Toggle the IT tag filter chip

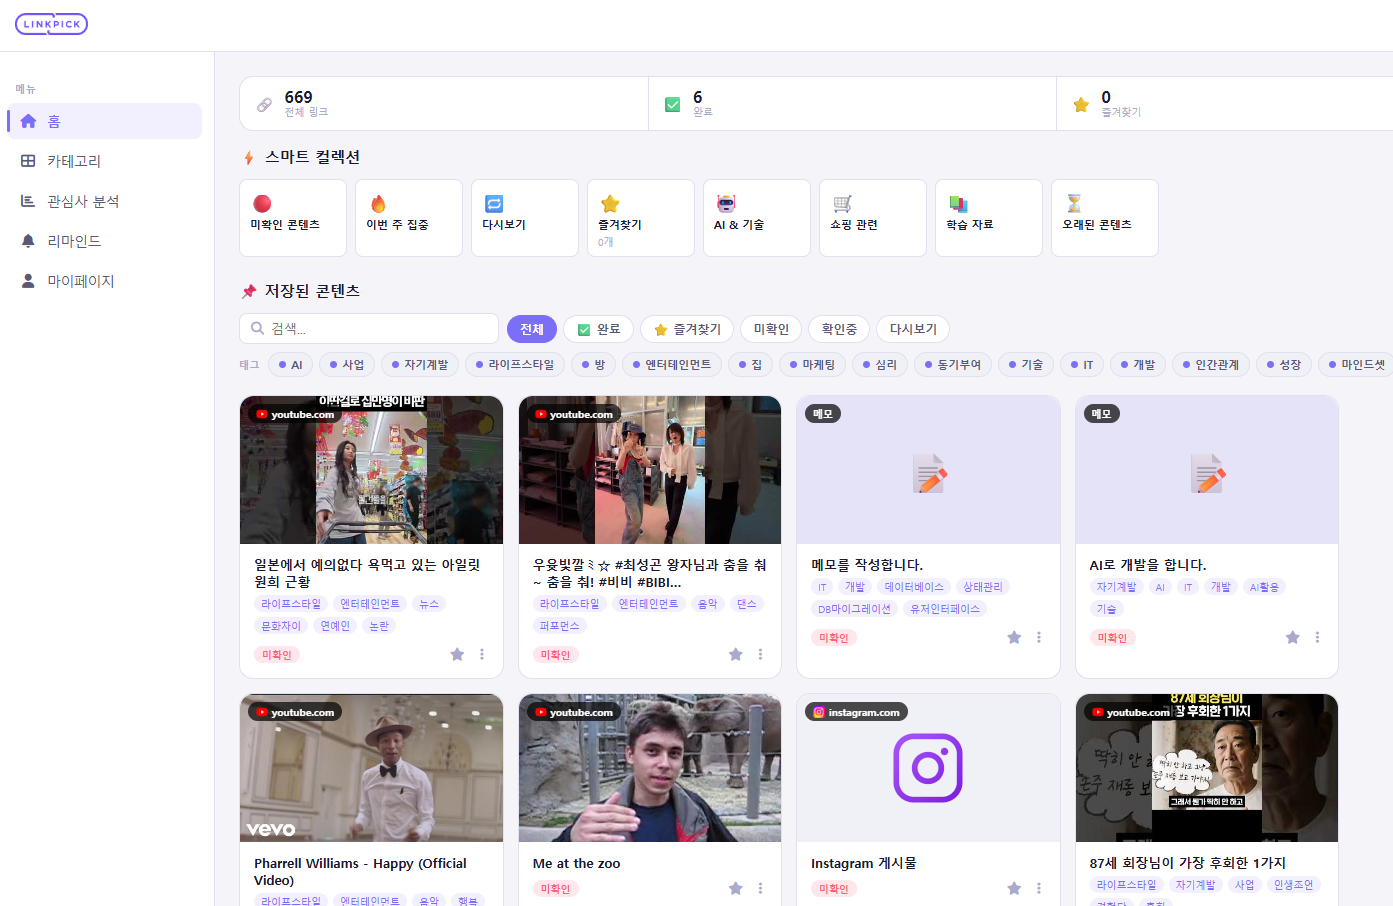click(x=1082, y=365)
